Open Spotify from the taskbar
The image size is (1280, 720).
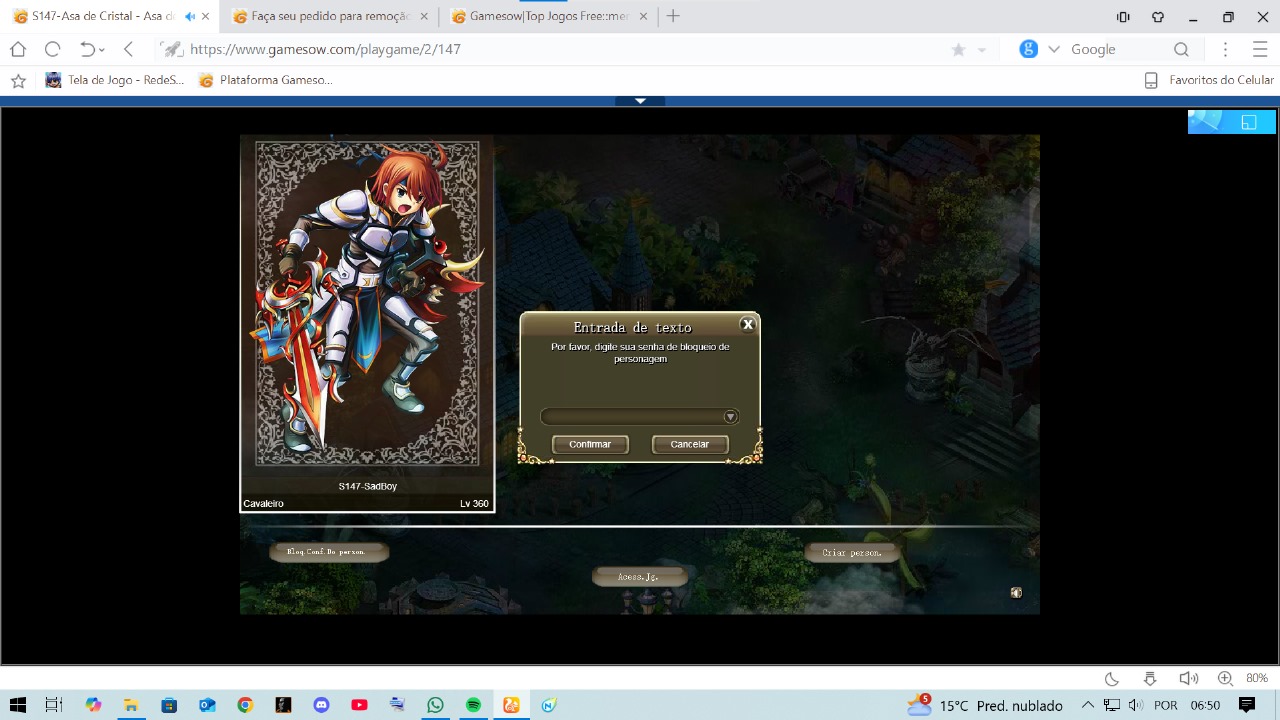coord(473,705)
